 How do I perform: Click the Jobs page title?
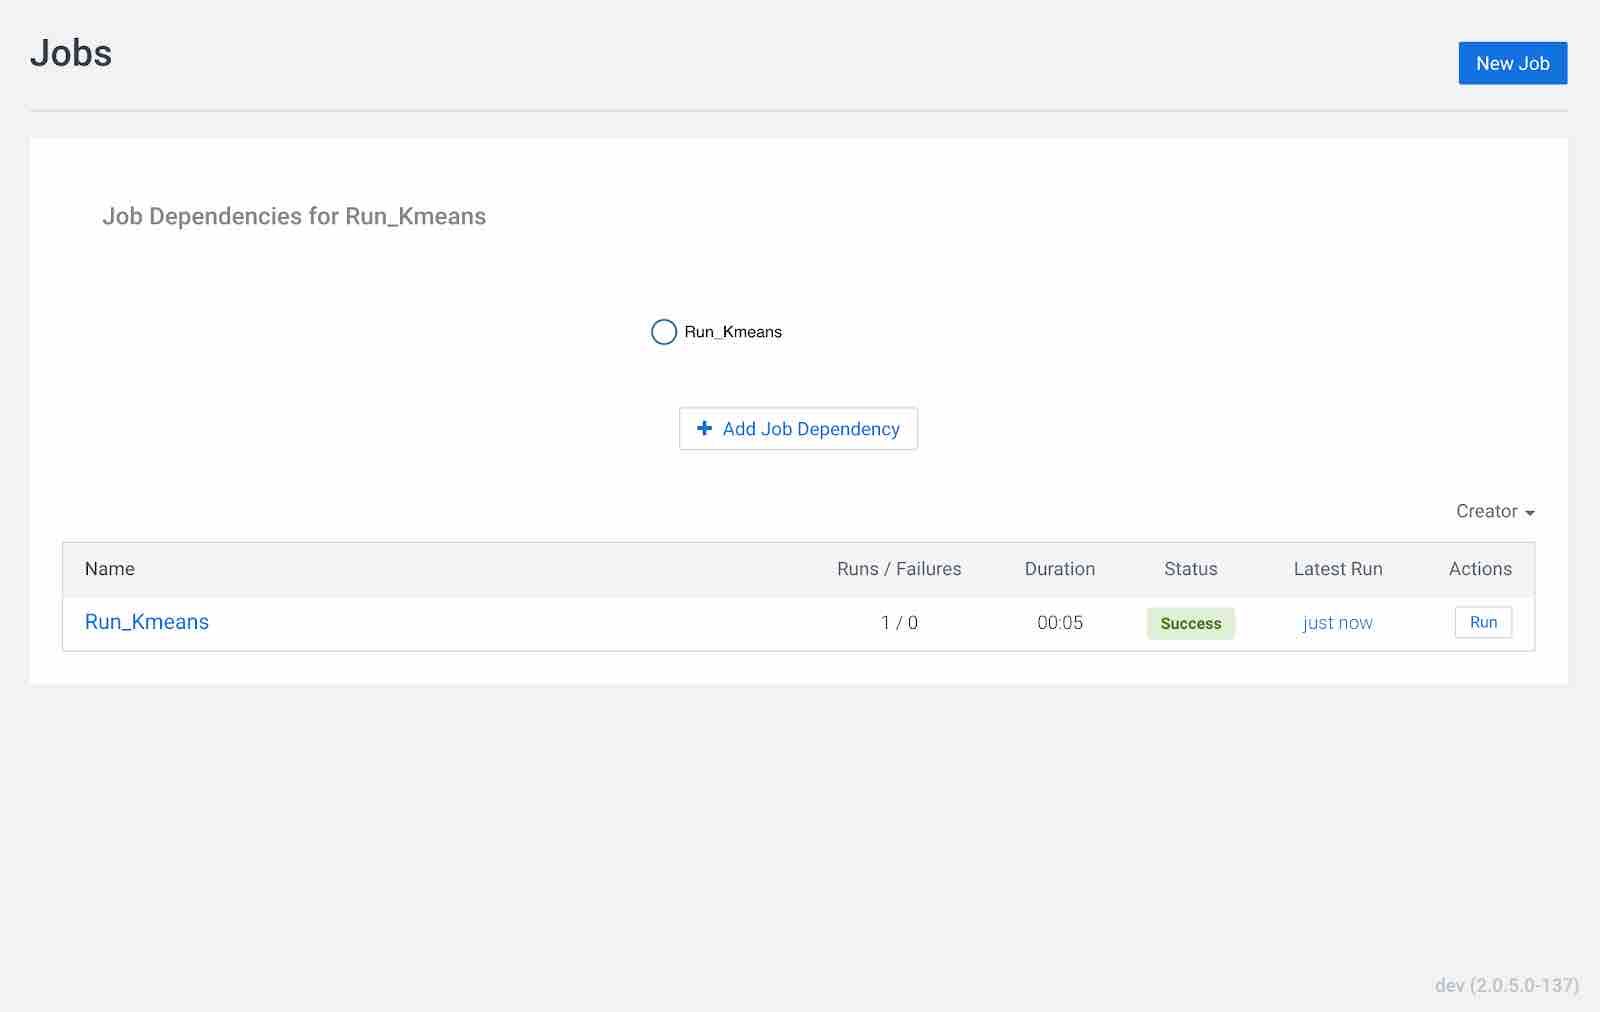[71, 53]
